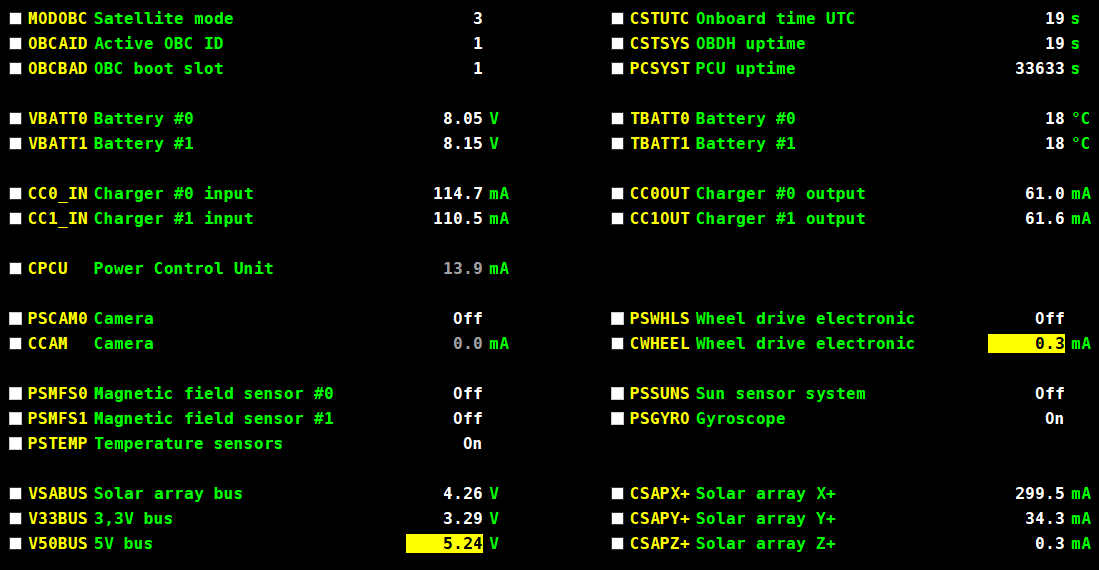This screenshot has width=1099, height=570.
Task: Select the PSSUNS Sun sensor system checkbox
Action: 617,393
